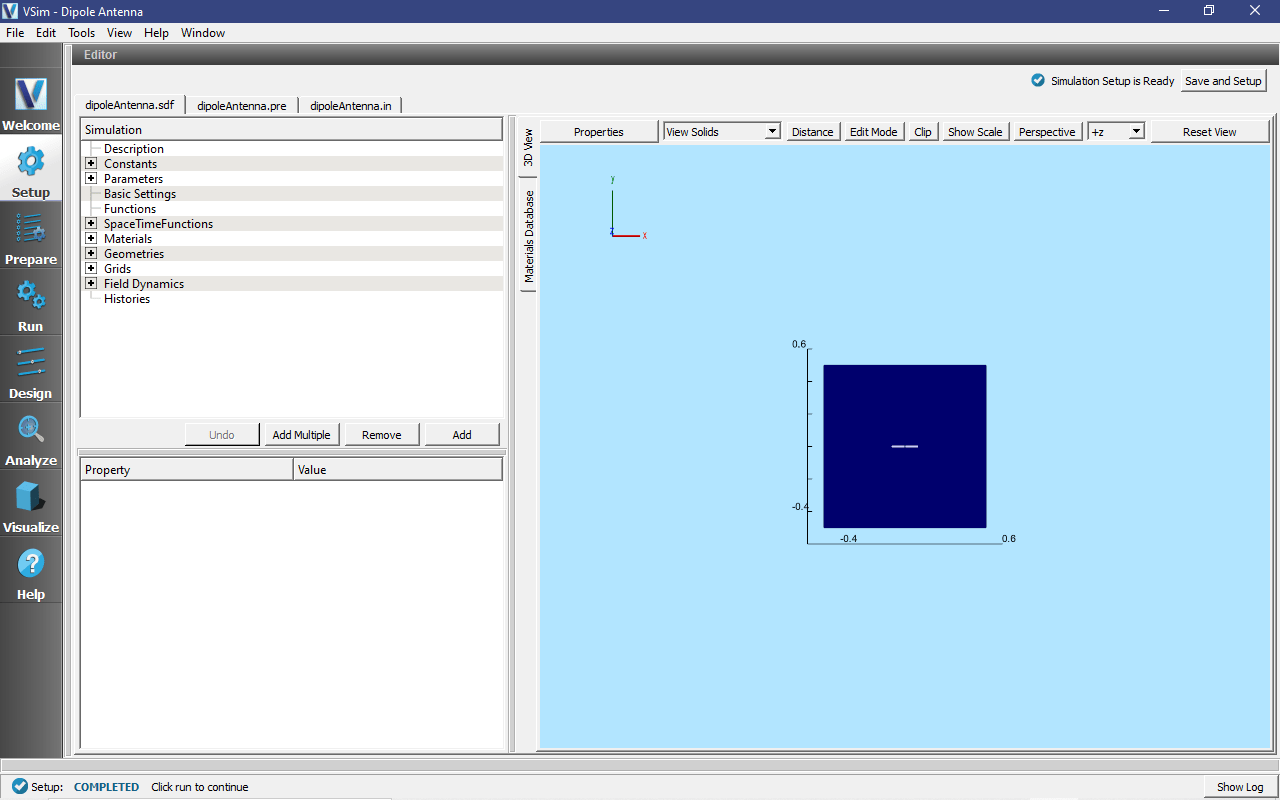Reset the 3D view
Image resolution: width=1280 pixels, height=800 pixels.
[x=1210, y=131]
